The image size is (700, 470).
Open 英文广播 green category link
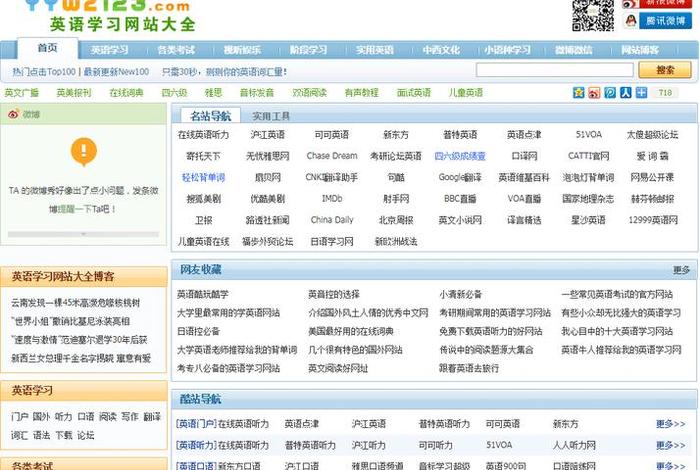(x=22, y=93)
